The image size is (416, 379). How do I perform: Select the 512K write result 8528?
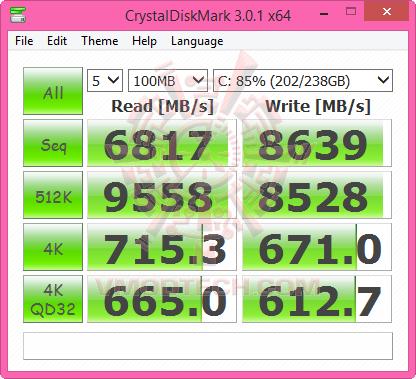[x=317, y=195]
